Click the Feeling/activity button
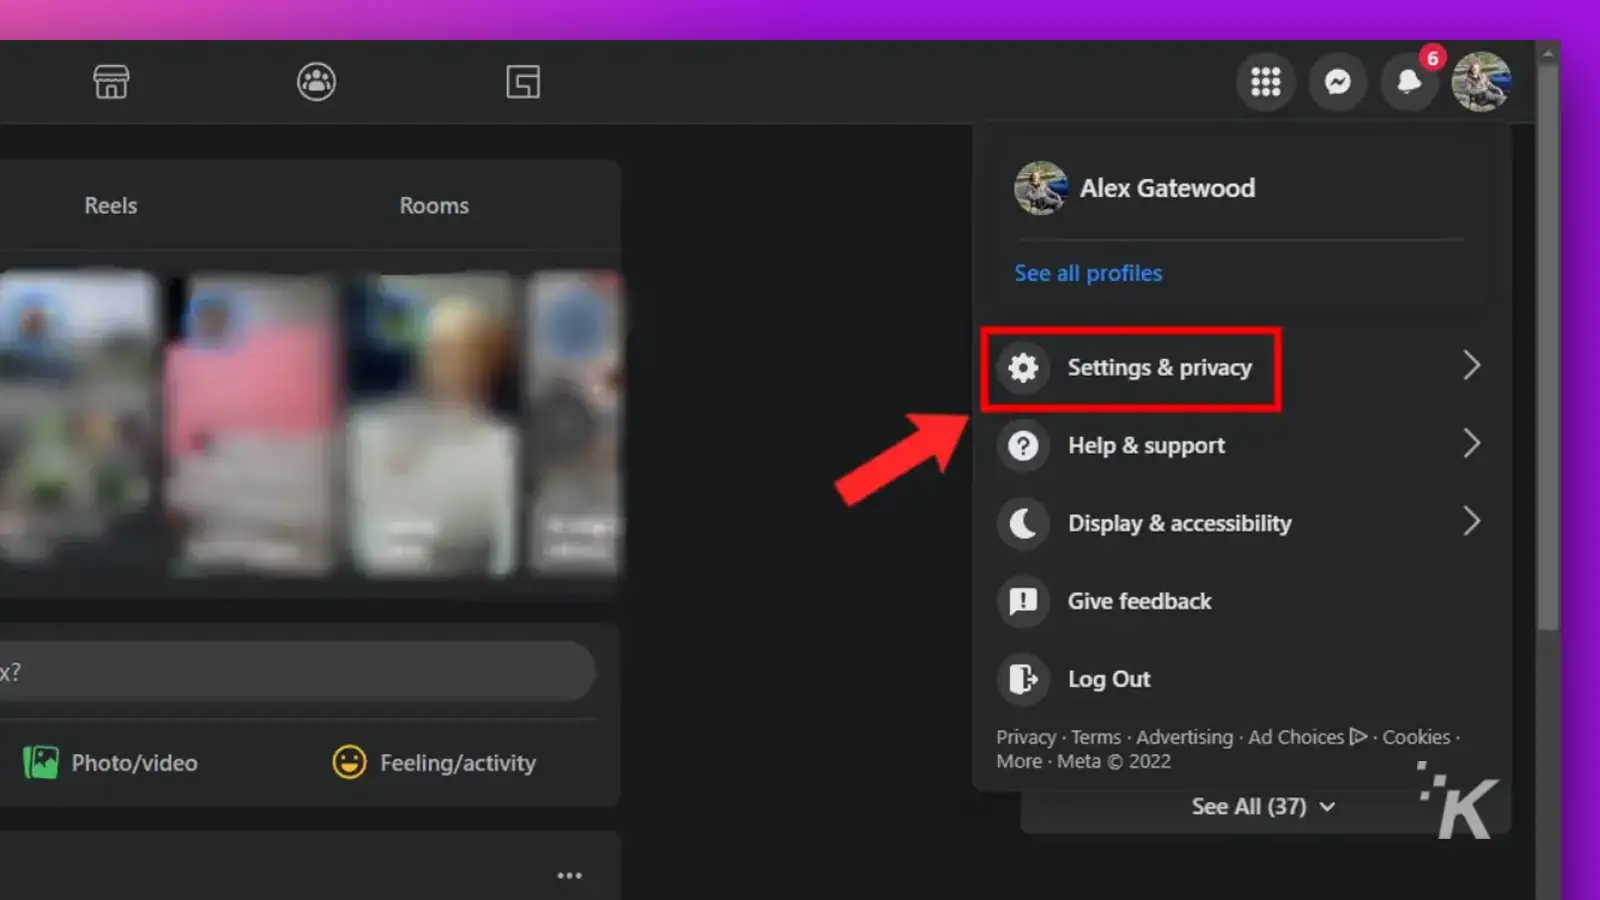The image size is (1600, 900). tap(434, 763)
